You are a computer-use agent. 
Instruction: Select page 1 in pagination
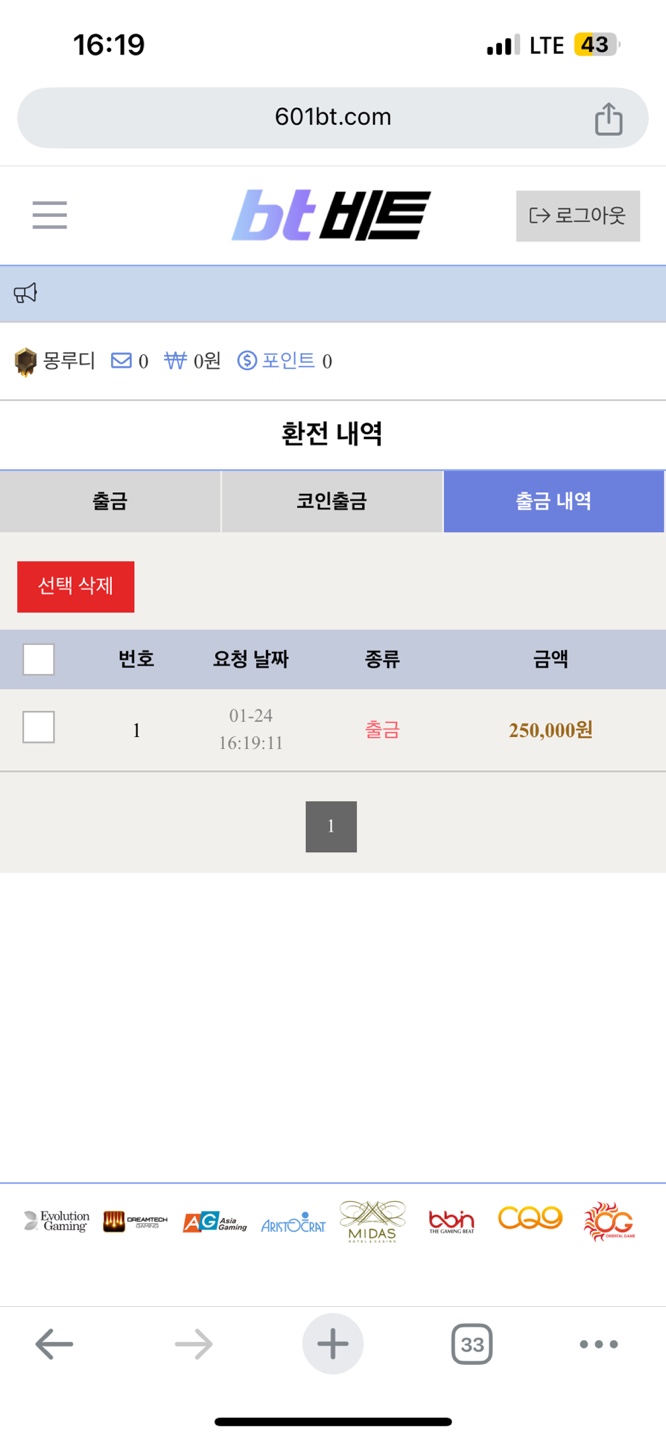pyautogui.click(x=331, y=826)
